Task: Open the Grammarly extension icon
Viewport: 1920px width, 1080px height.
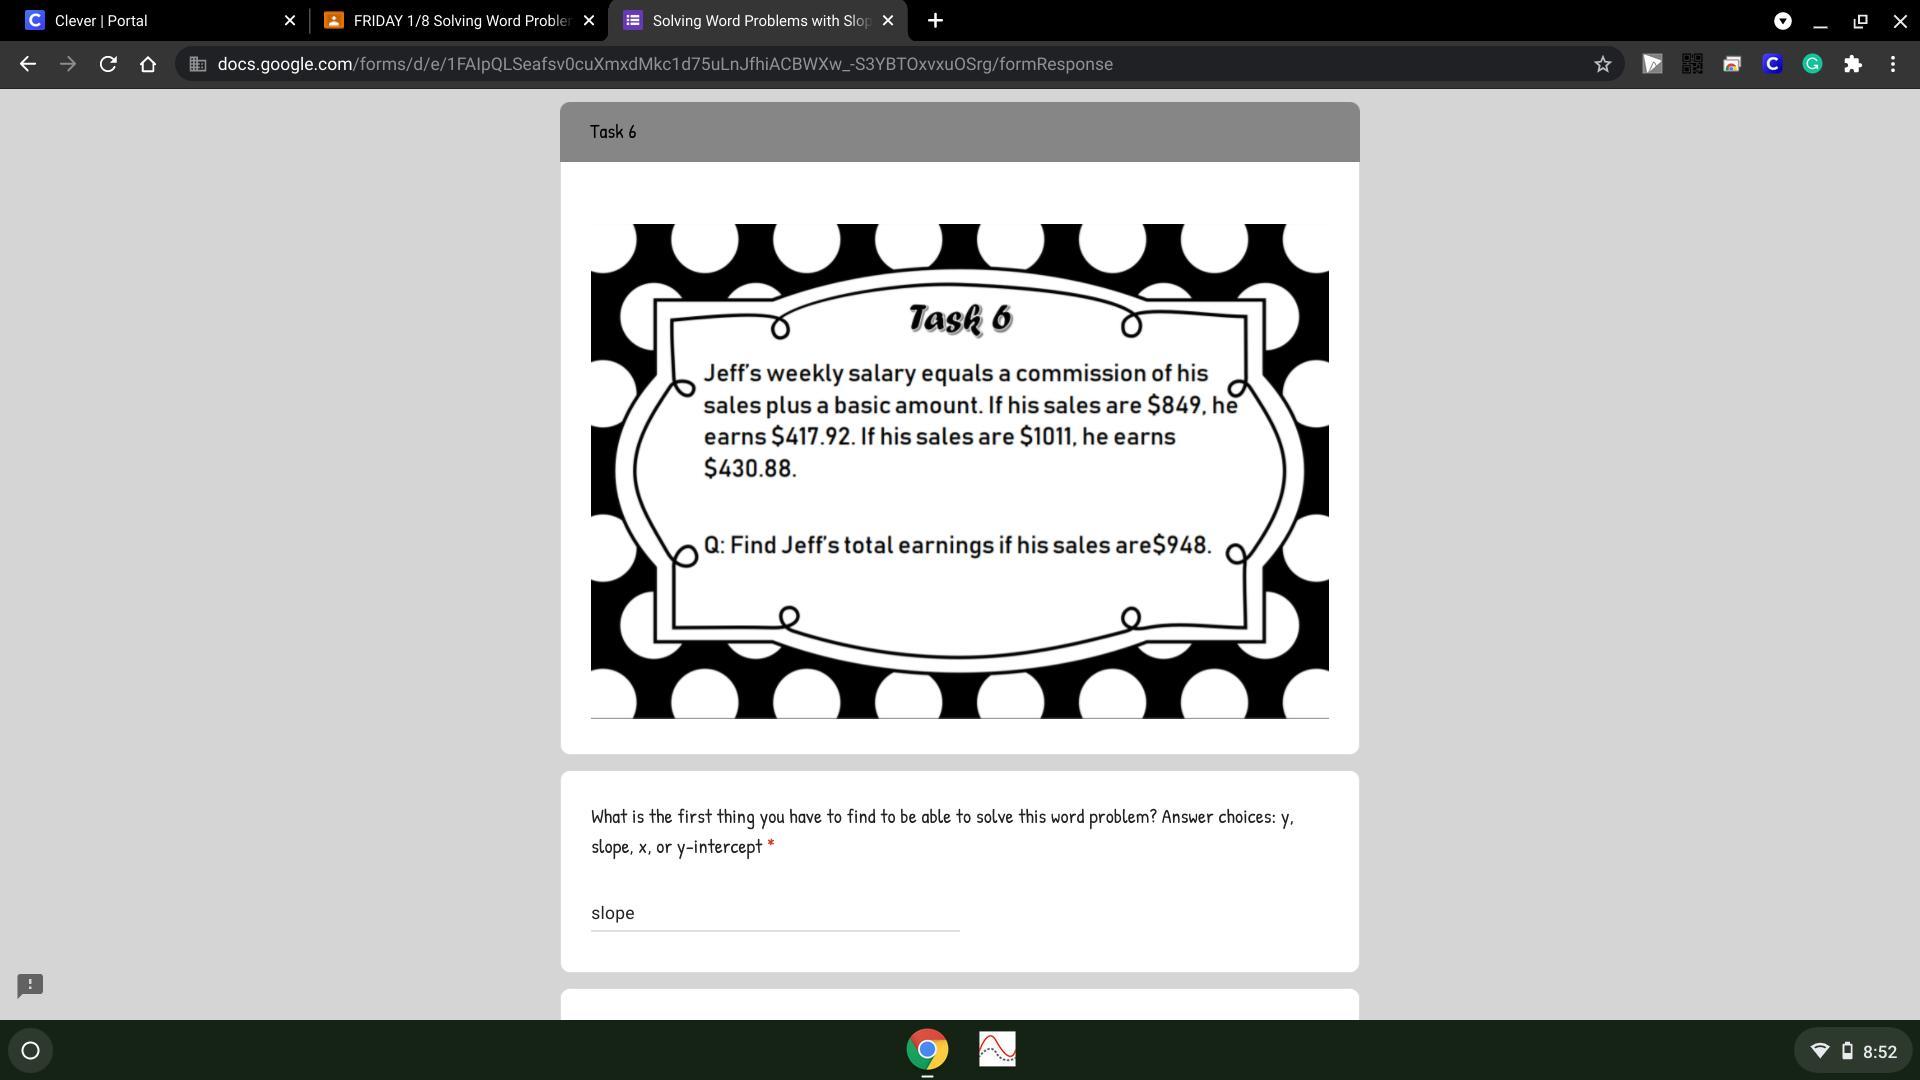Action: [1812, 64]
